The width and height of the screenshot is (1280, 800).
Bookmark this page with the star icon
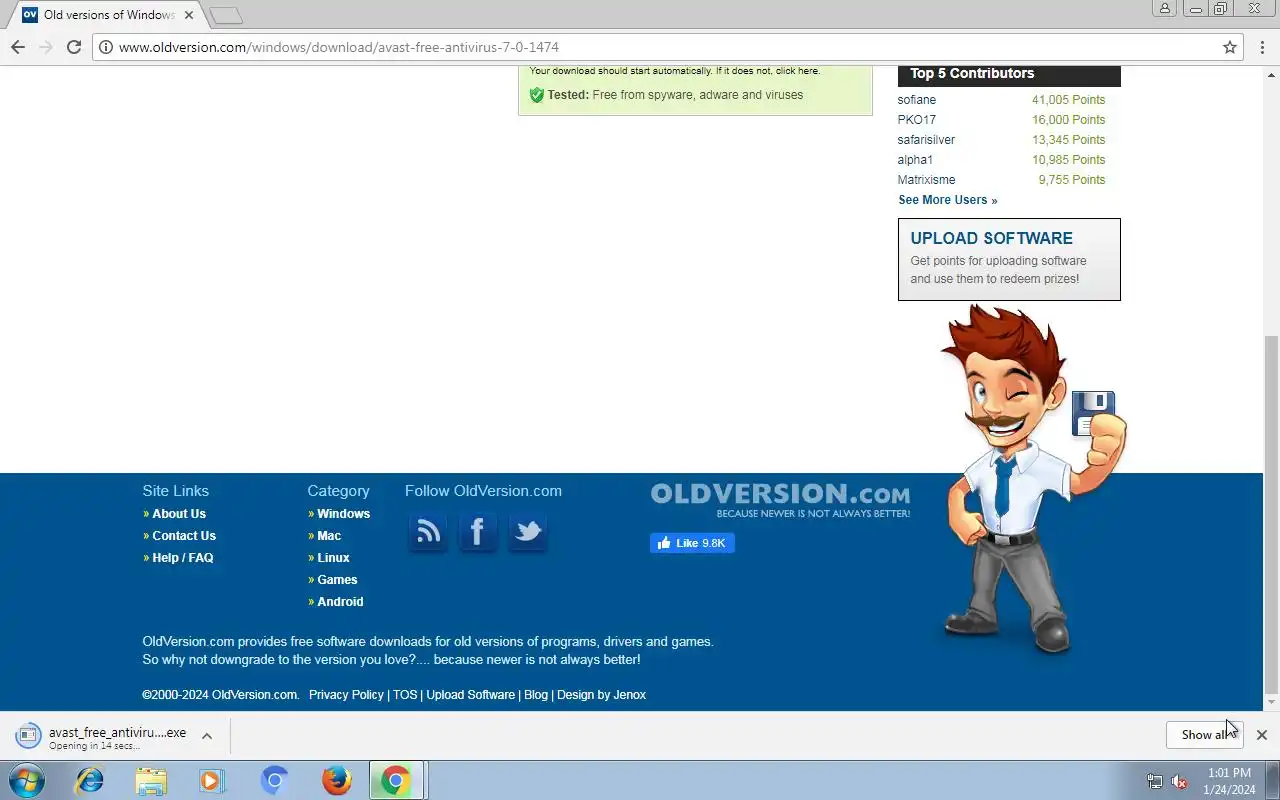click(x=1230, y=47)
